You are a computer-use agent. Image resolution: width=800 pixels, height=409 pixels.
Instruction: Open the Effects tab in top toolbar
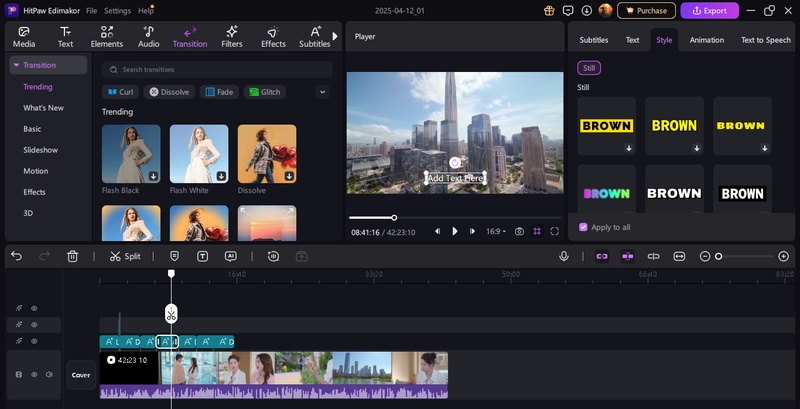point(273,37)
